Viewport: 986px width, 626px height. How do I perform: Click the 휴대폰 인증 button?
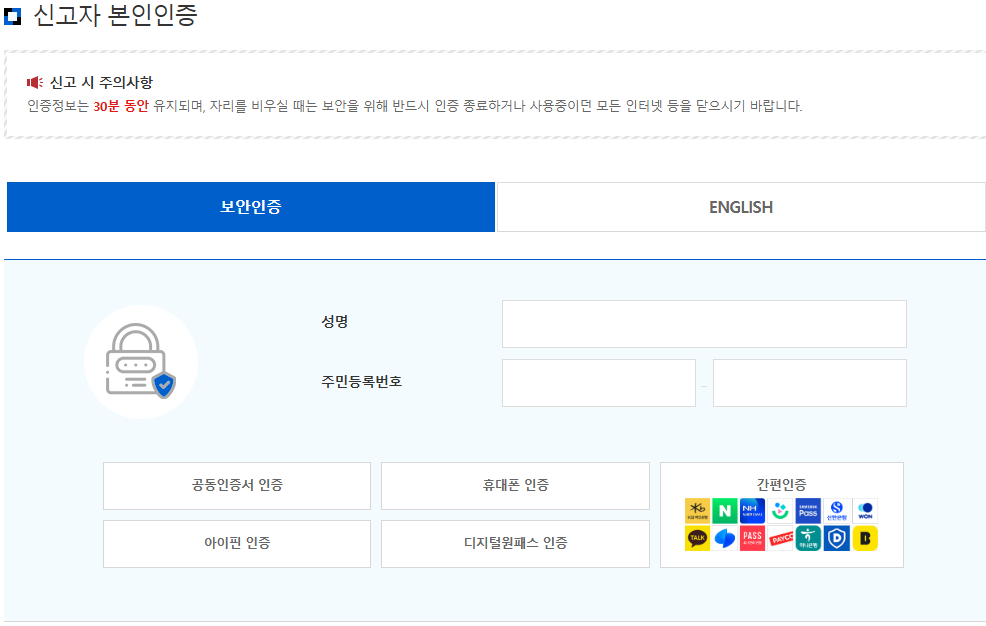514,486
